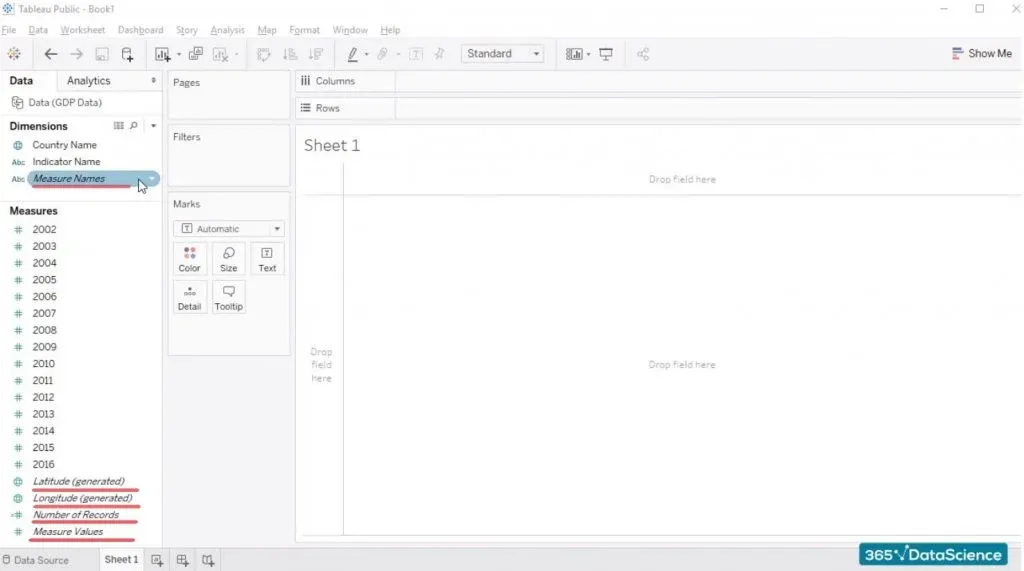The height and width of the screenshot is (571, 1024).
Task: Create a new story from bottom bar
Action: click(x=208, y=560)
